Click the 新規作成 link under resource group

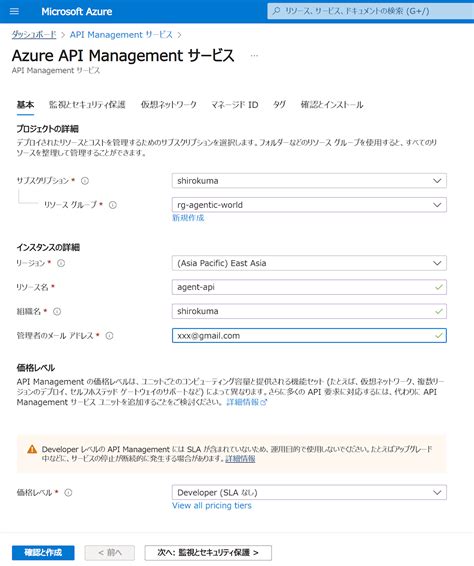pos(188,218)
